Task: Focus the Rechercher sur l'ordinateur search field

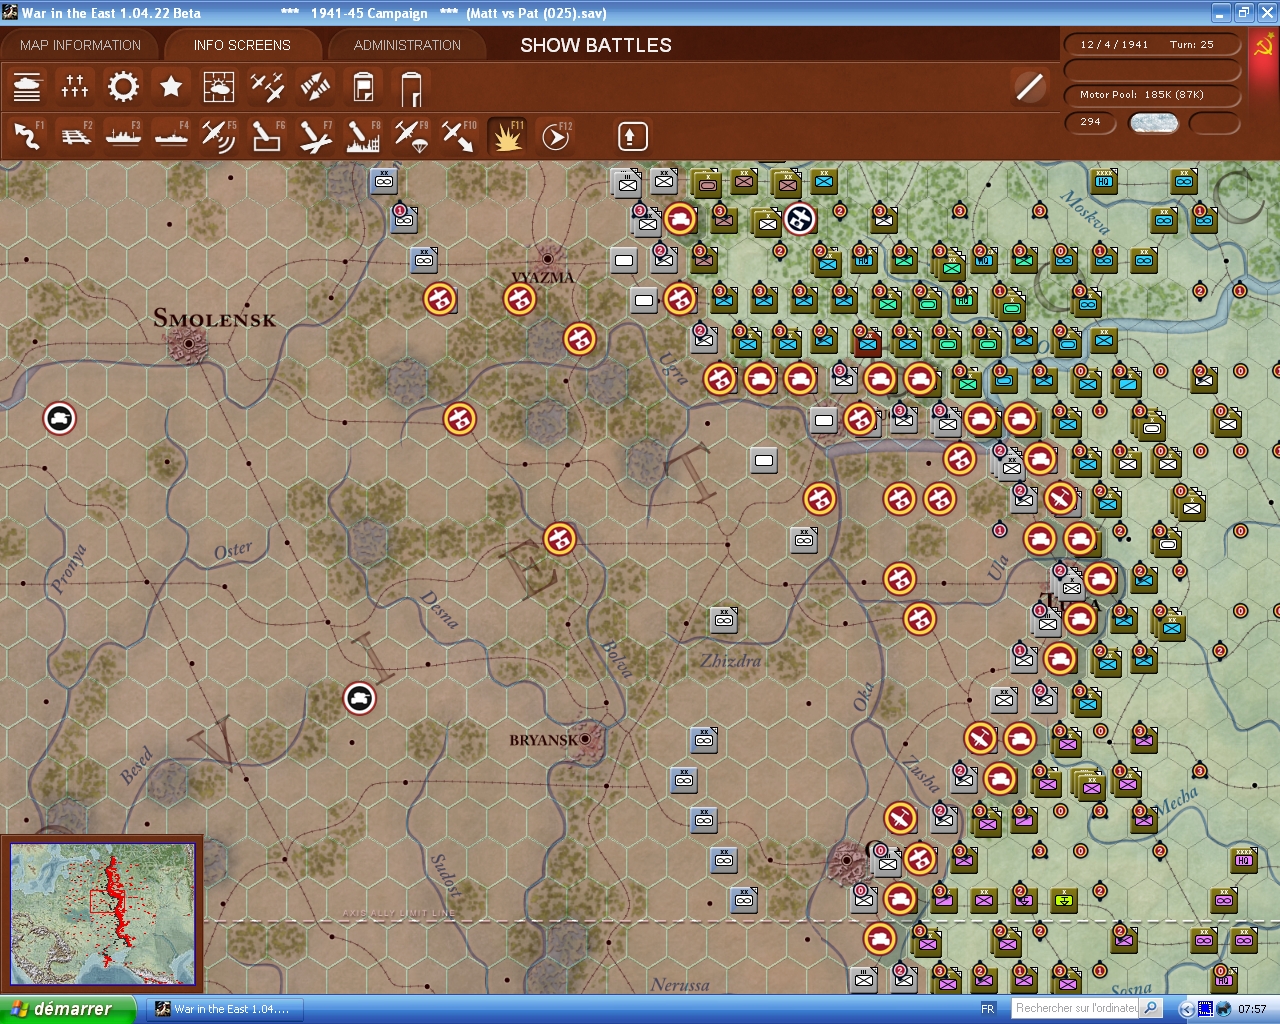Action: (x=1076, y=1009)
